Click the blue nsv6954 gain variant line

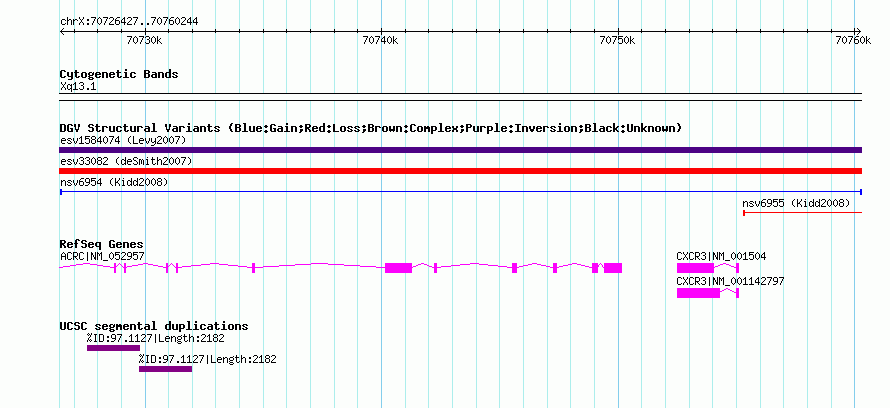click(460, 192)
